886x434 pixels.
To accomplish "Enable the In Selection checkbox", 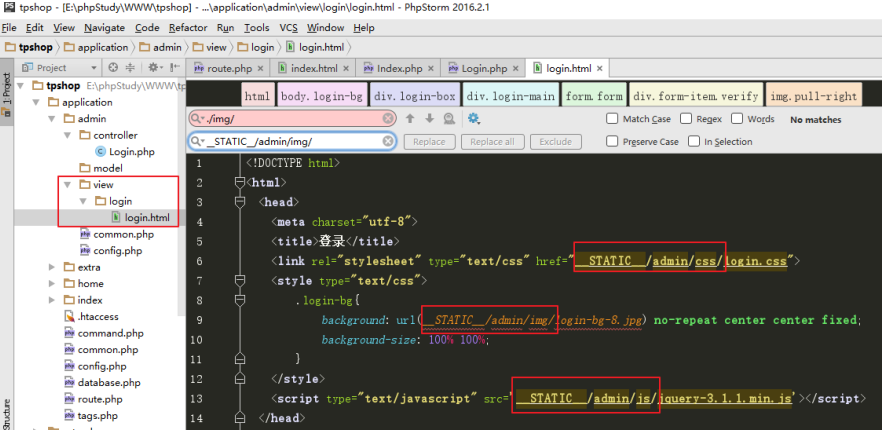I will pos(693,141).
